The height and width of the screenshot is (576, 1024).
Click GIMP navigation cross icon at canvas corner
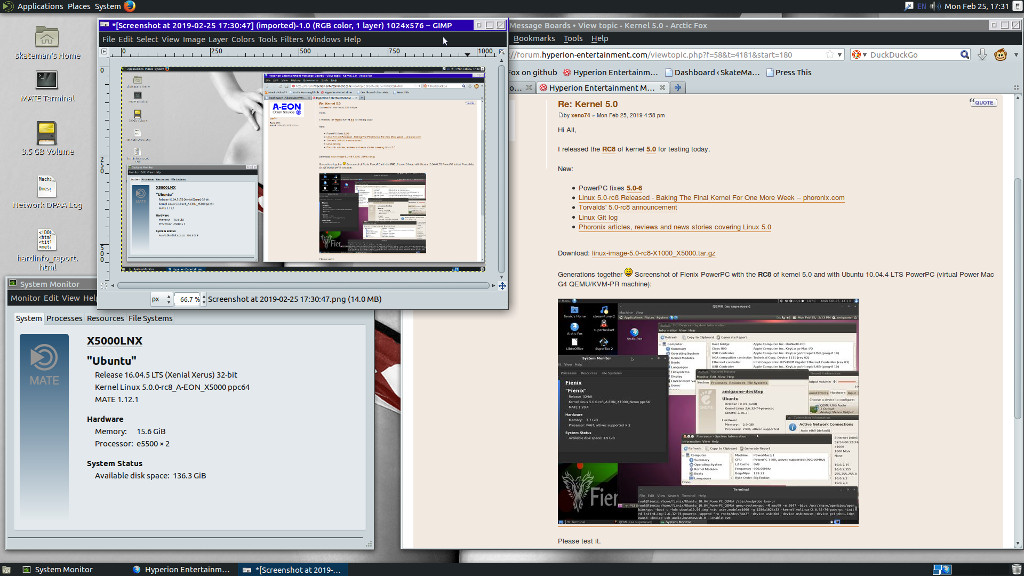tap(502, 285)
